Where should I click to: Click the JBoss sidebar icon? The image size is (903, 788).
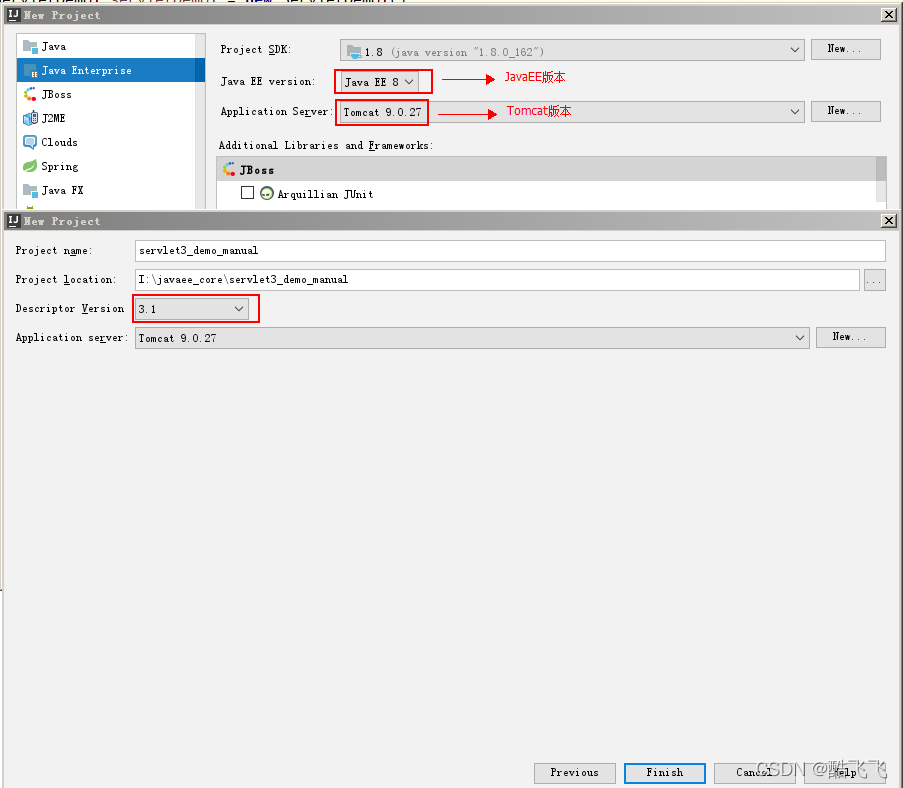tap(30, 94)
